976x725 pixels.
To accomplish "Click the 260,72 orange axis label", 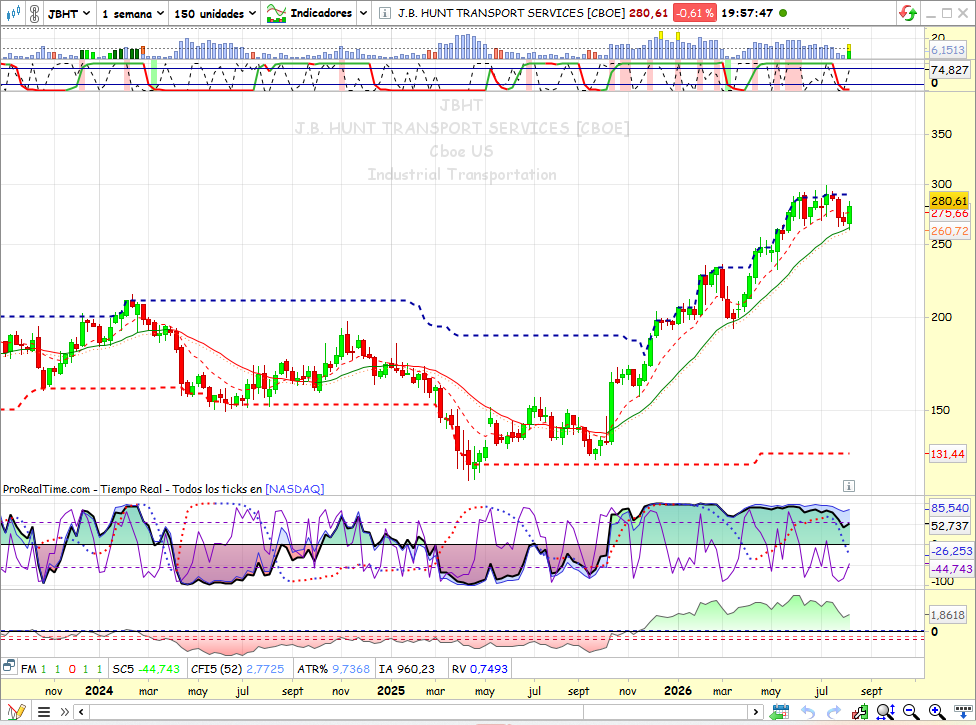I will click(949, 231).
